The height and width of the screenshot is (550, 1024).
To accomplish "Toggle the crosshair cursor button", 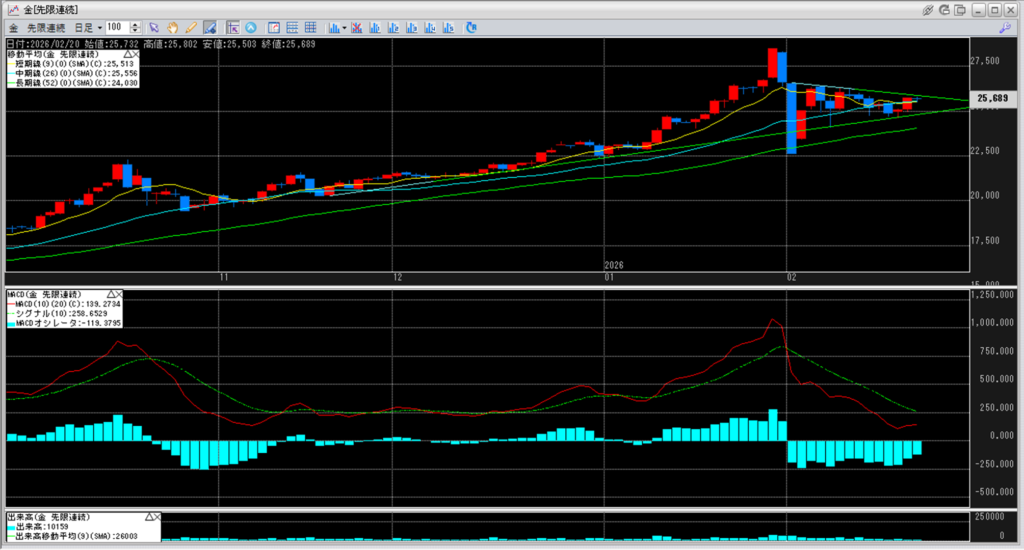I will [x=231, y=27].
